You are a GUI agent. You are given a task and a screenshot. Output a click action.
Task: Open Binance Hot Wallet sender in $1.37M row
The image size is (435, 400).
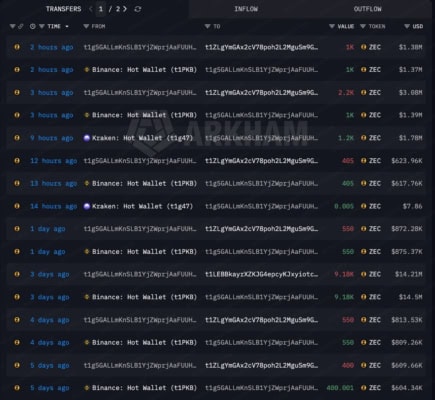click(144, 70)
